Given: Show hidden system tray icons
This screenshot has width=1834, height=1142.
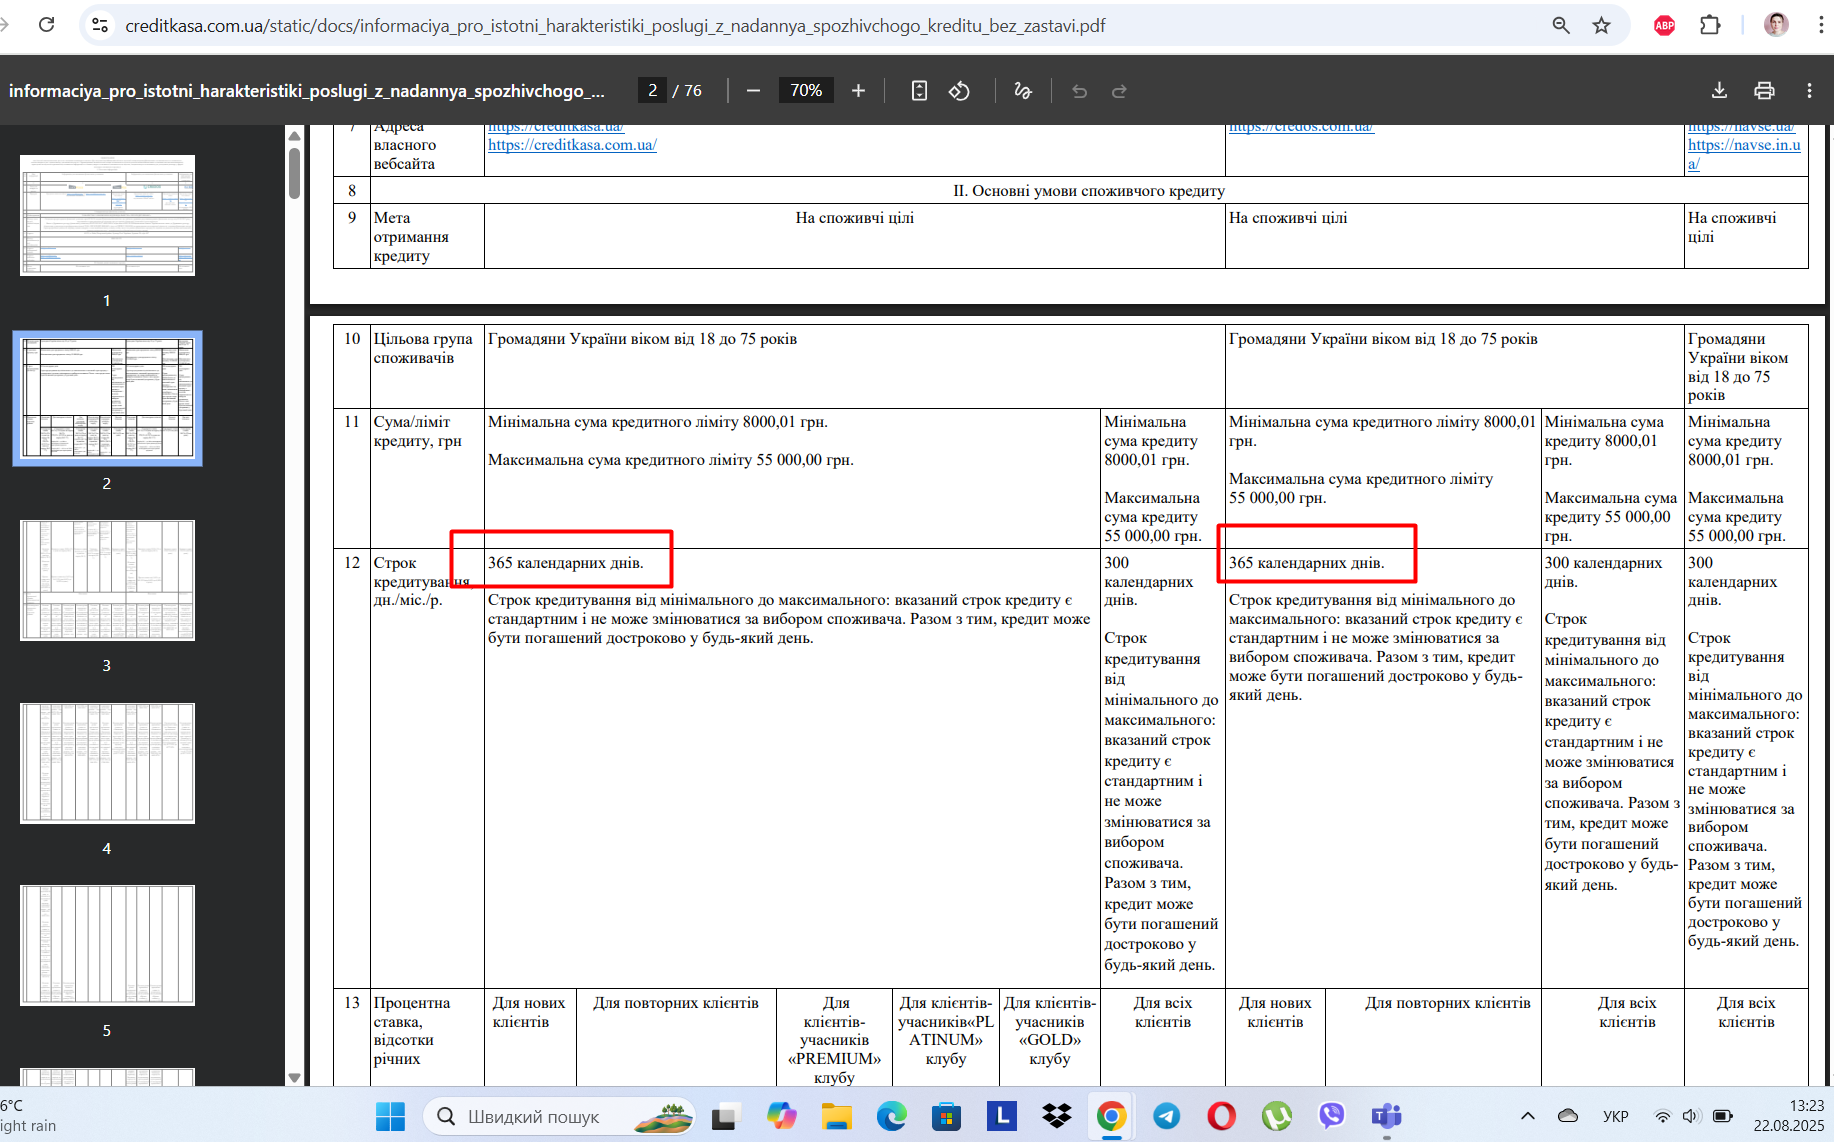Looking at the screenshot, I should (x=1527, y=1116).
